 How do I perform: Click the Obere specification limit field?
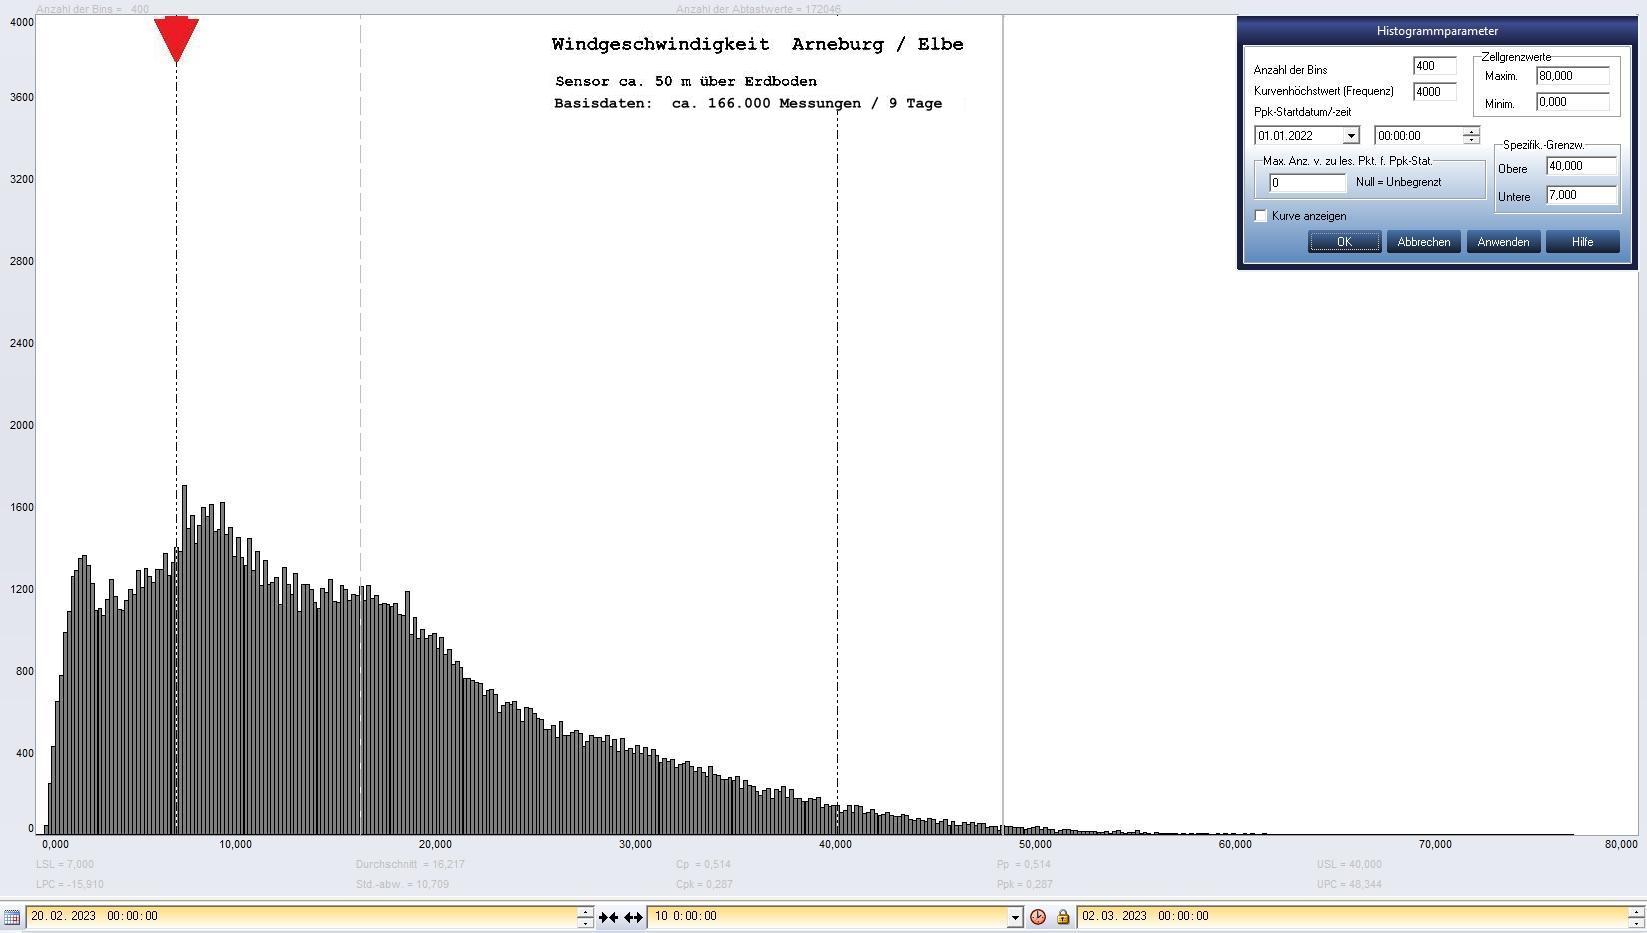(x=1581, y=166)
